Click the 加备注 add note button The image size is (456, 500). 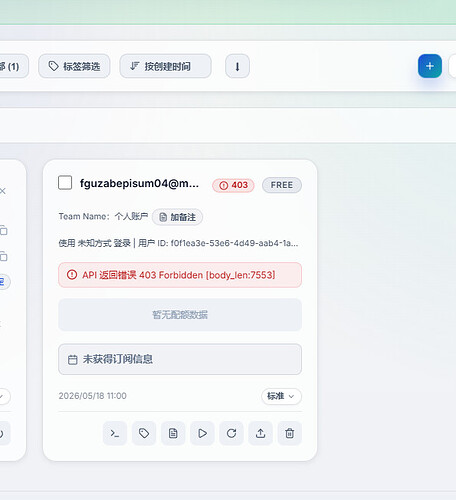point(177,217)
